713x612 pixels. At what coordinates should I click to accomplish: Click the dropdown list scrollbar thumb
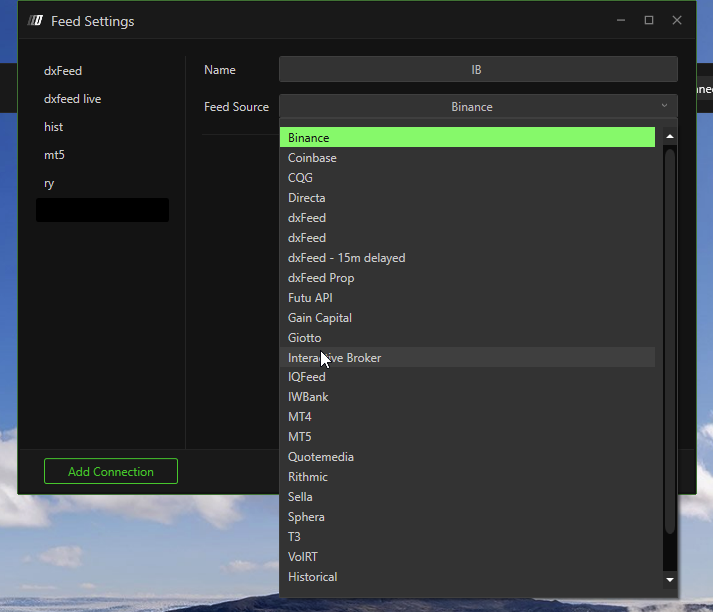coord(670,340)
